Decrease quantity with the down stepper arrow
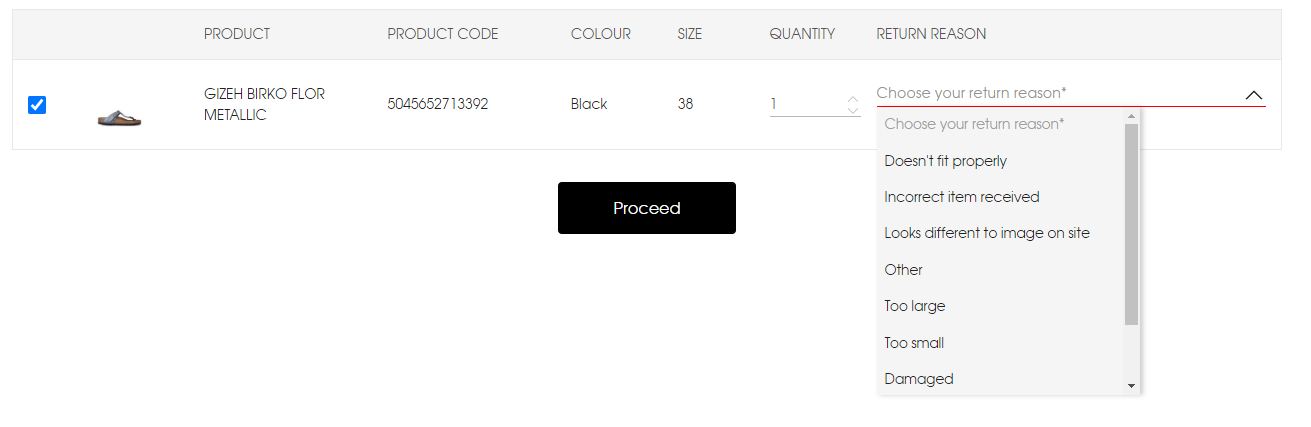The image size is (1311, 427). (852, 110)
